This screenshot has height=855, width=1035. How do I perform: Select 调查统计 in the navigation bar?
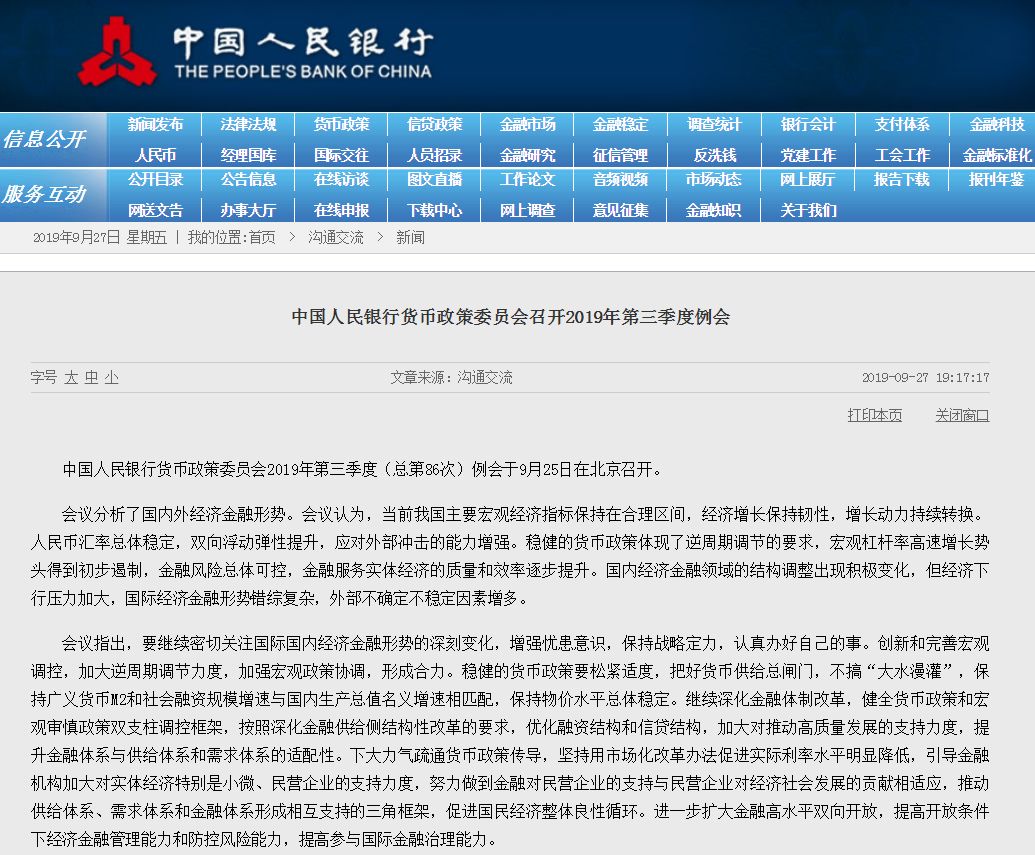coord(714,125)
